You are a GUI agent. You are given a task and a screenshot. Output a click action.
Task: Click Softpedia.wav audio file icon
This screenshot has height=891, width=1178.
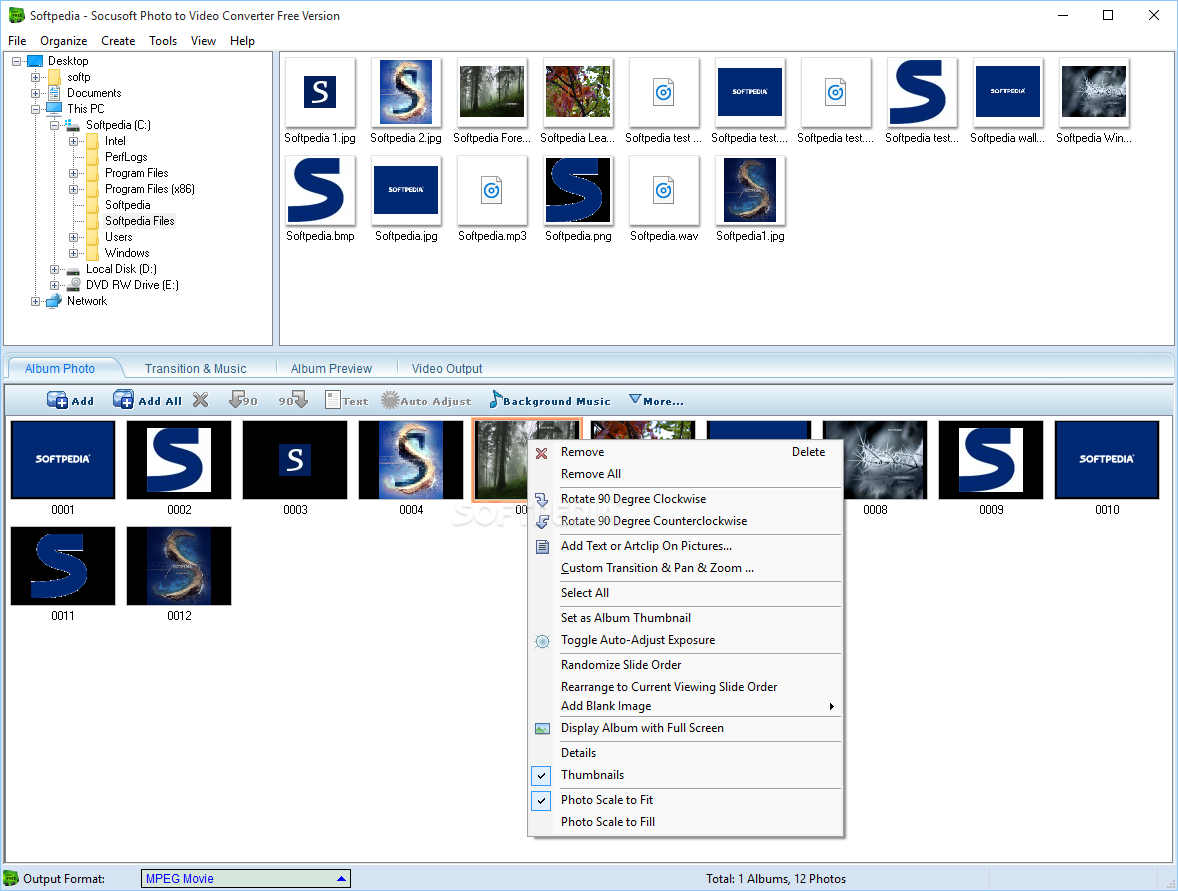664,190
